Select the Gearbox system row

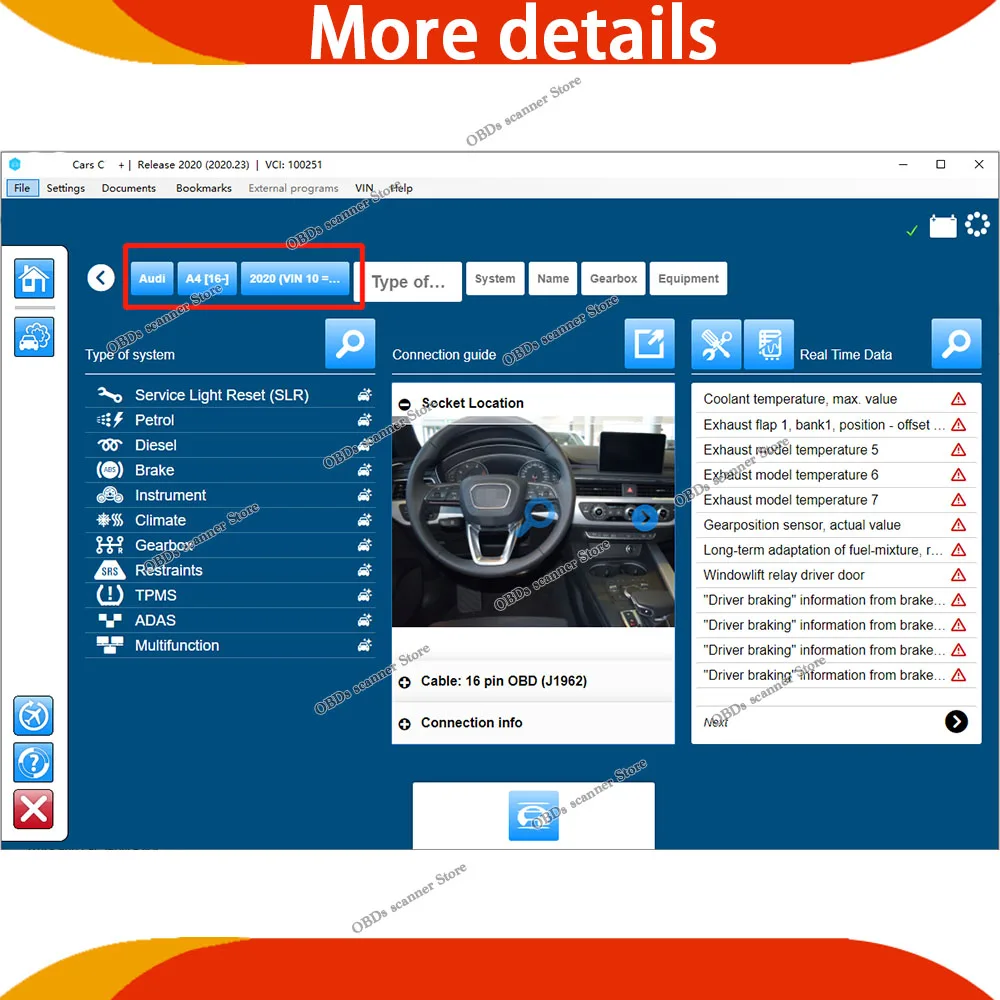coord(230,545)
